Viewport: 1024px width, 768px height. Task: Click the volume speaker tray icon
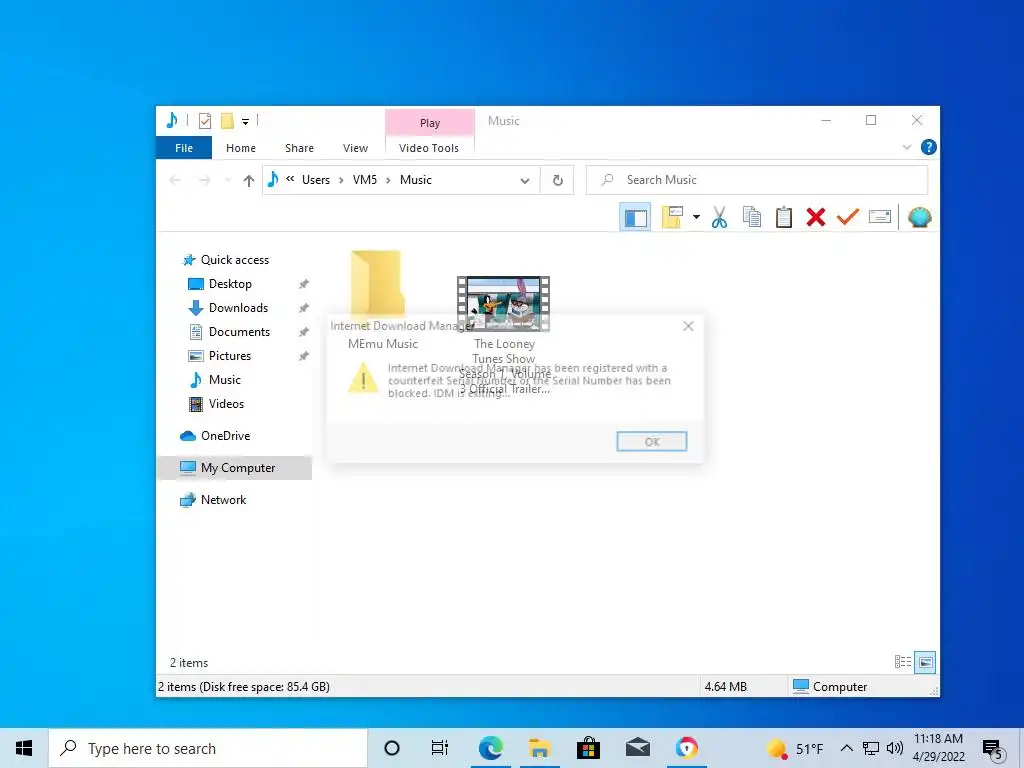pyautogui.click(x=895, y=748)
